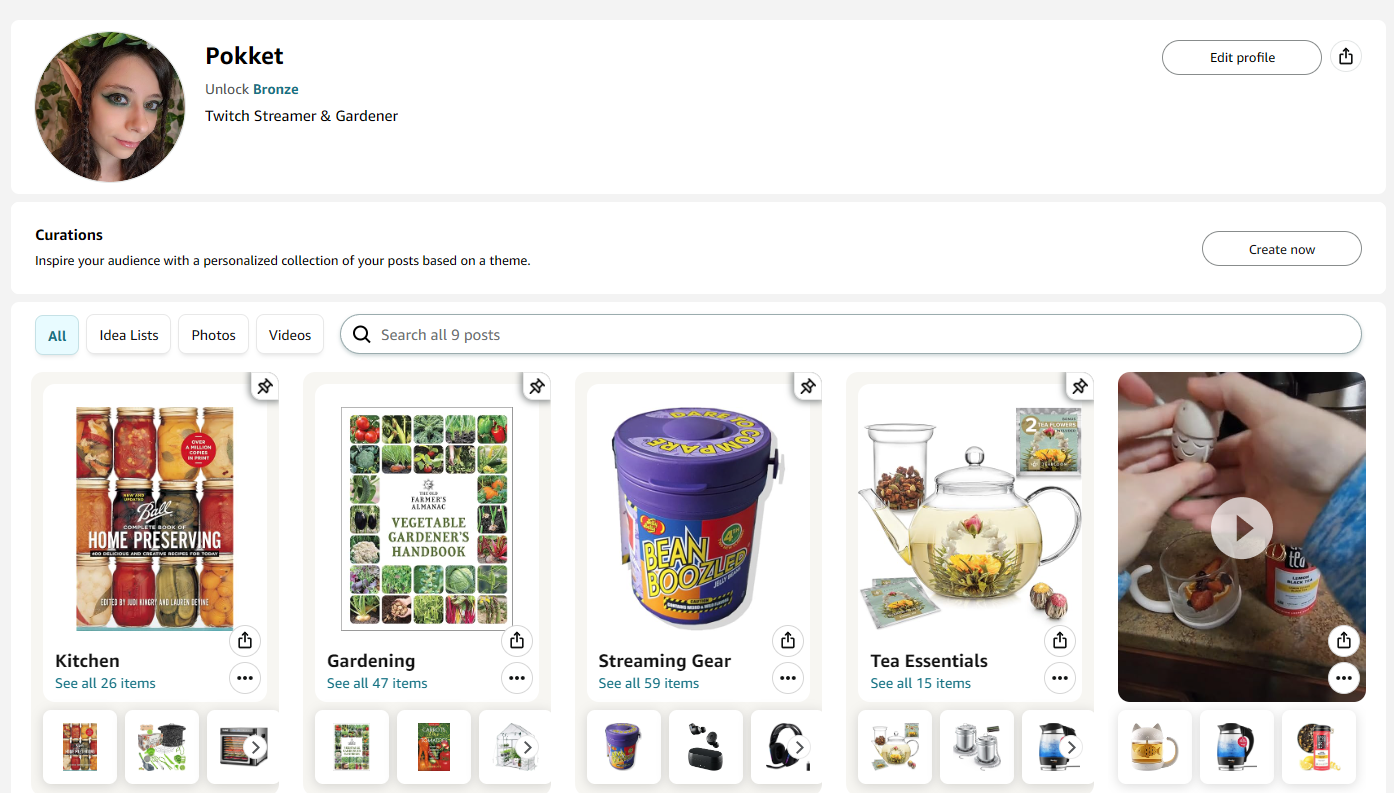Switch to the Idea Lists tab

(129, 335)
